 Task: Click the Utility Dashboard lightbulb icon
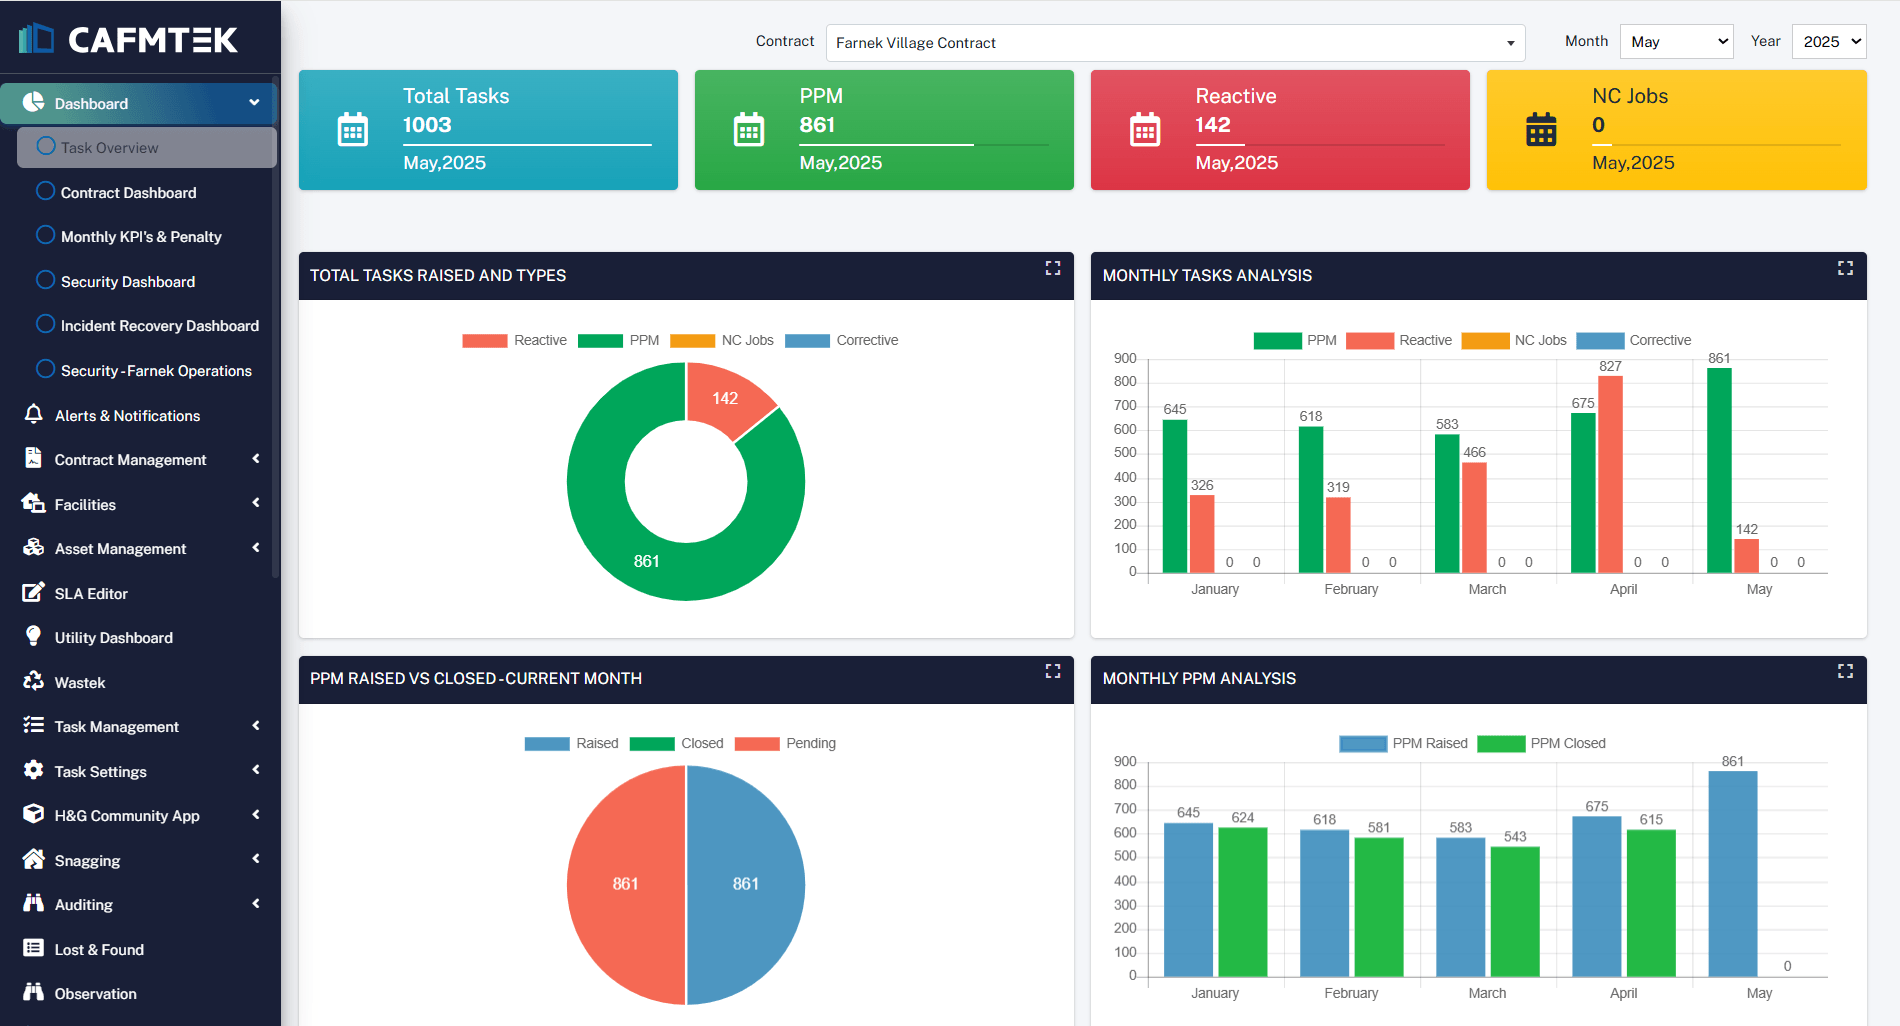tap(33, 636)
